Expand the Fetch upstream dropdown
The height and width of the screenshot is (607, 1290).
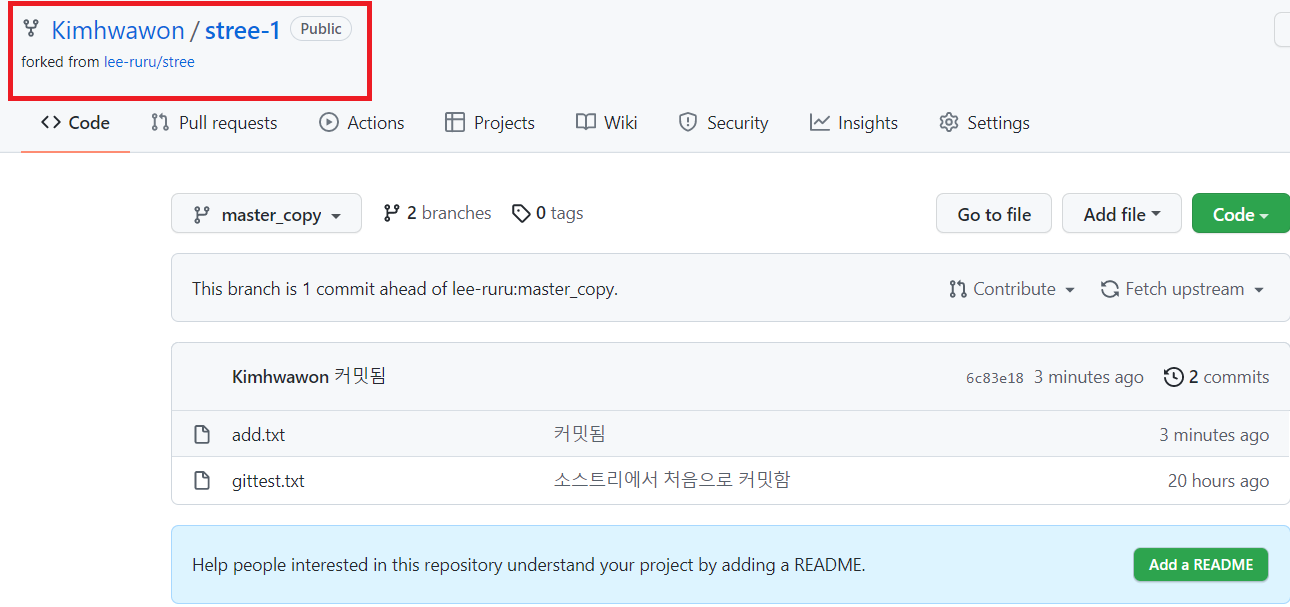tap(1182, 289)
